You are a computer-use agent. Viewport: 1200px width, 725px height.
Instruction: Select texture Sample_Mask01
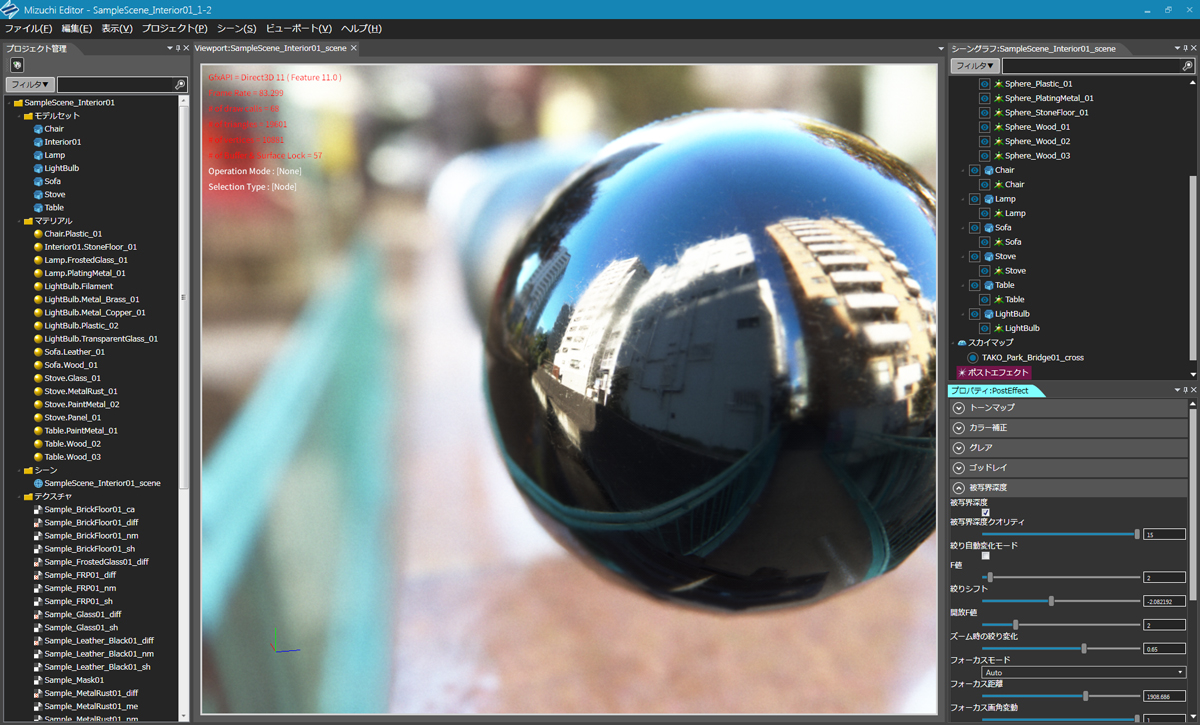pos(74,680)
